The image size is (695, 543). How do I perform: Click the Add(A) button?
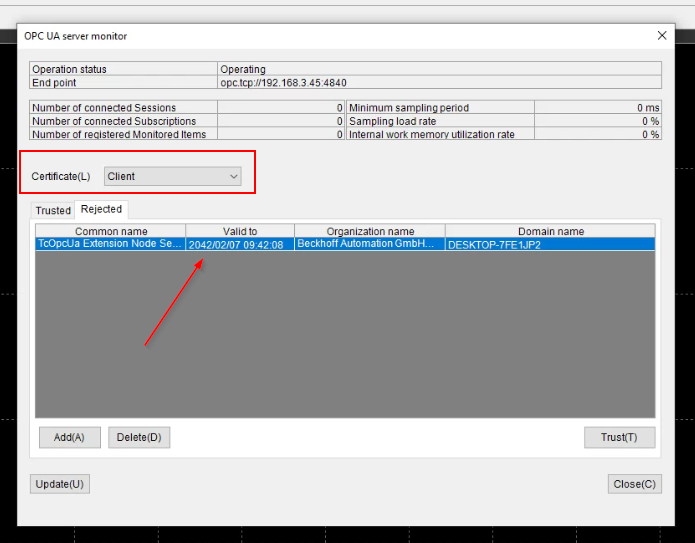pos(70,438)
